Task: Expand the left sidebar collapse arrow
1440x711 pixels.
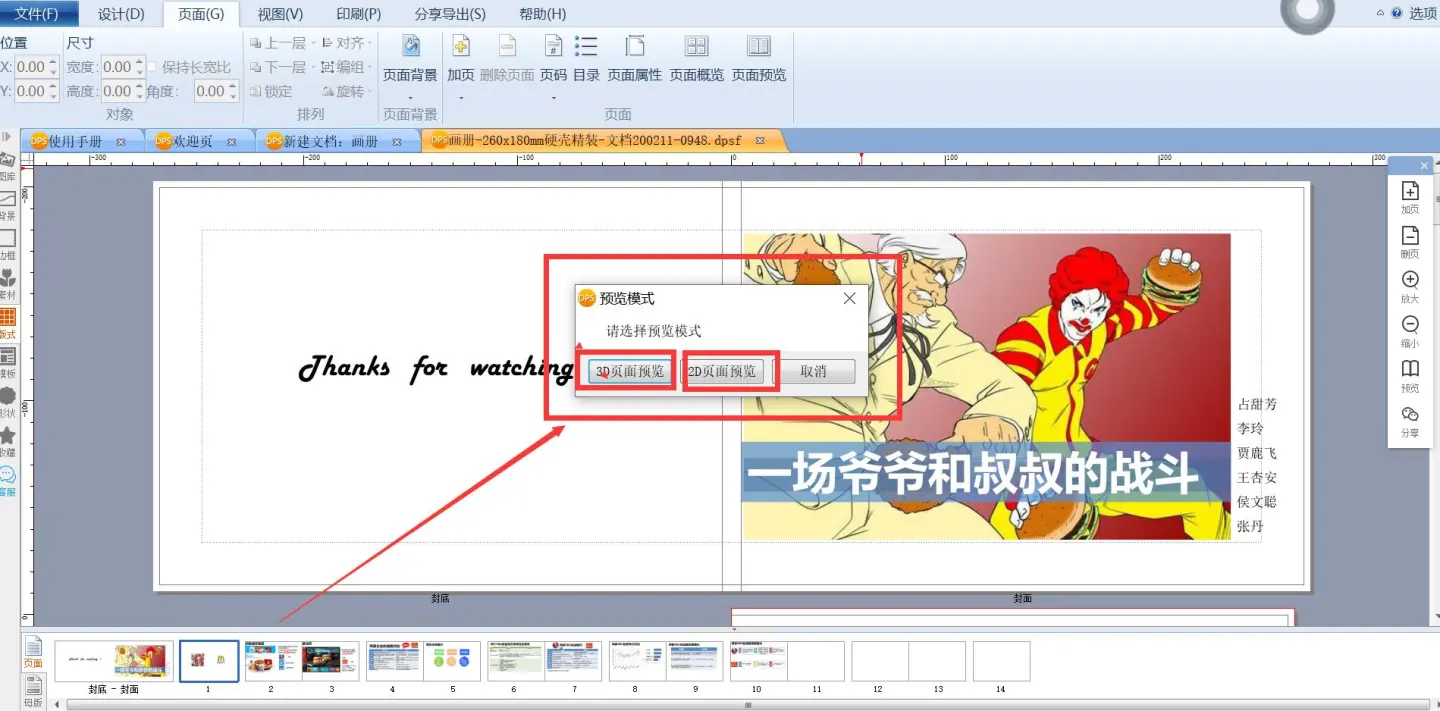Action: point(7,136)
